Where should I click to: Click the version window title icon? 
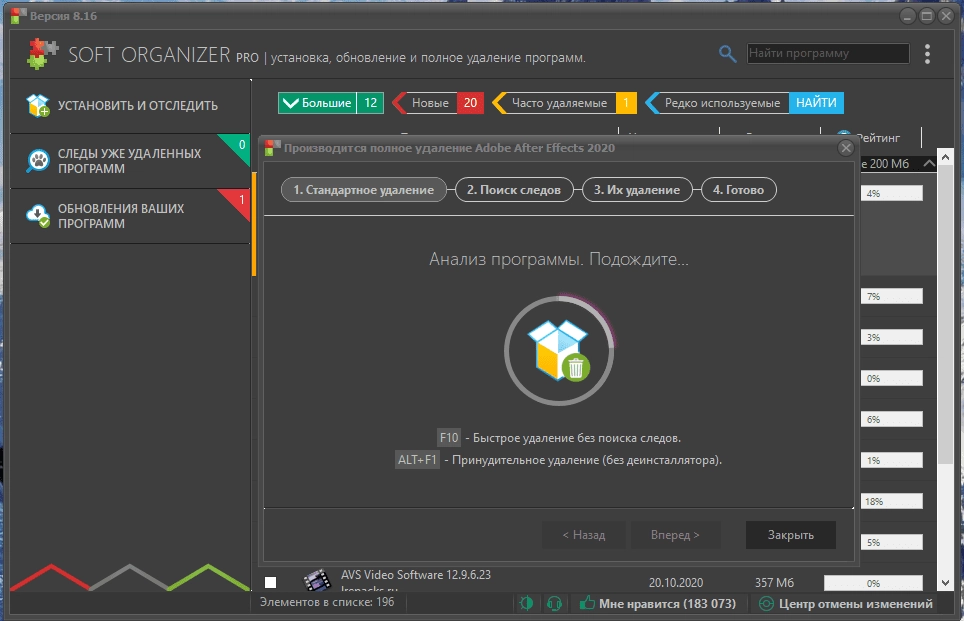point(18,15)
